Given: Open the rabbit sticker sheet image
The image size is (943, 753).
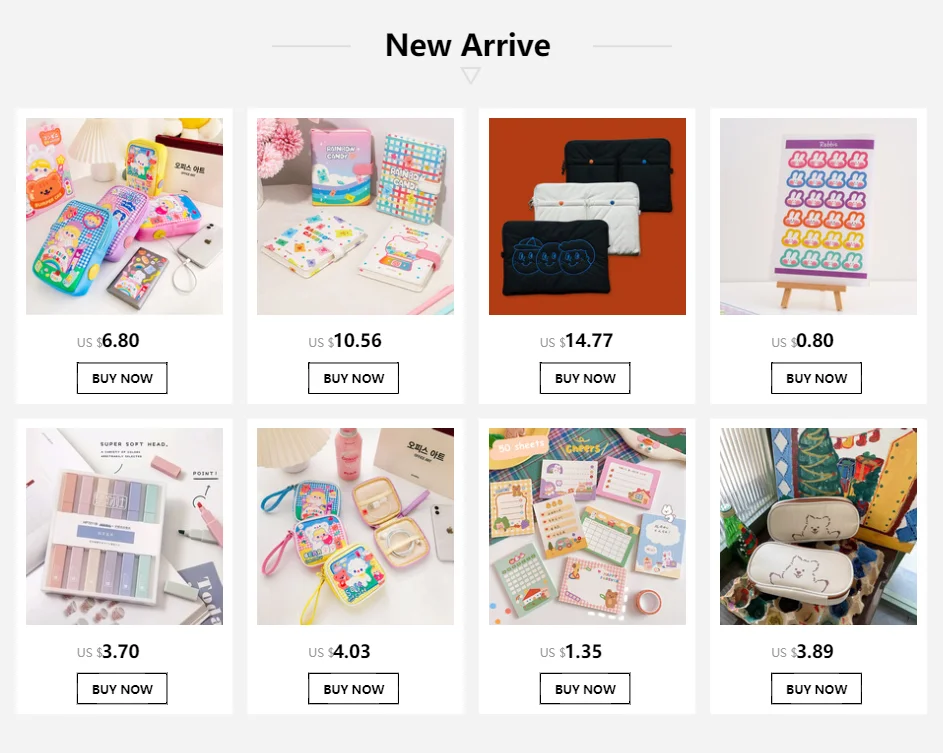Looking at the screenshot, I should click(x=819, y=216).
